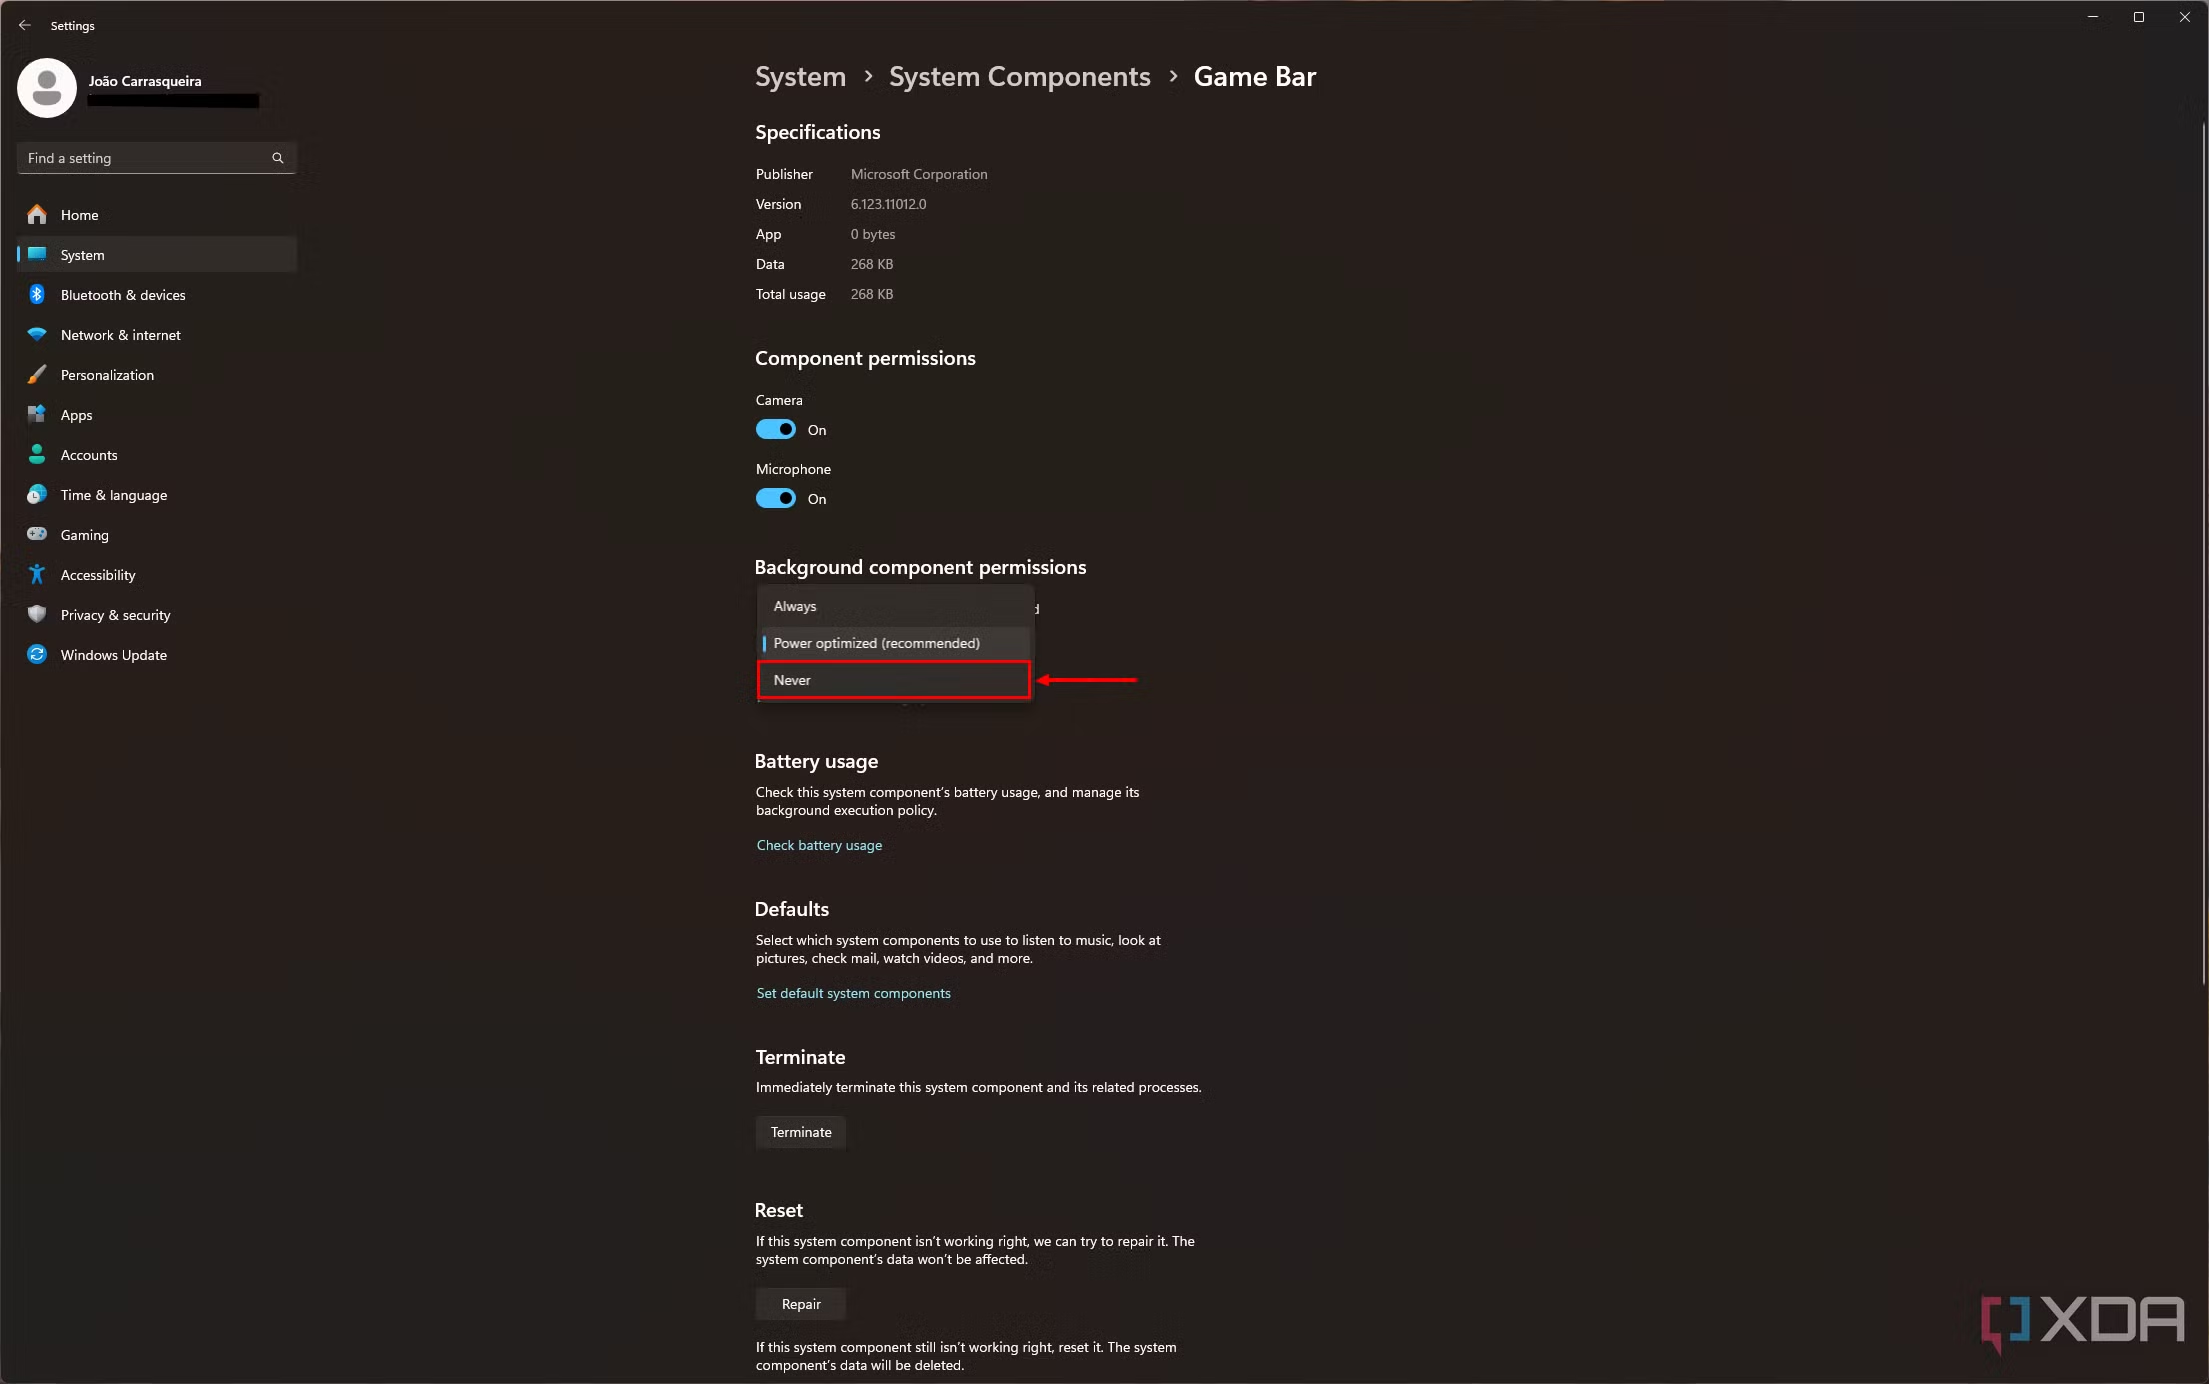Open Bluetooth & devices via its icon
Screen dimensions: 2209x1384
(37, 294)
